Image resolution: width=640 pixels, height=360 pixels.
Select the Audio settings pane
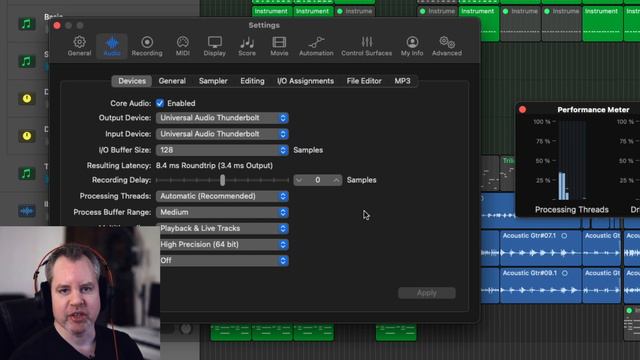[x=112, y=46]
